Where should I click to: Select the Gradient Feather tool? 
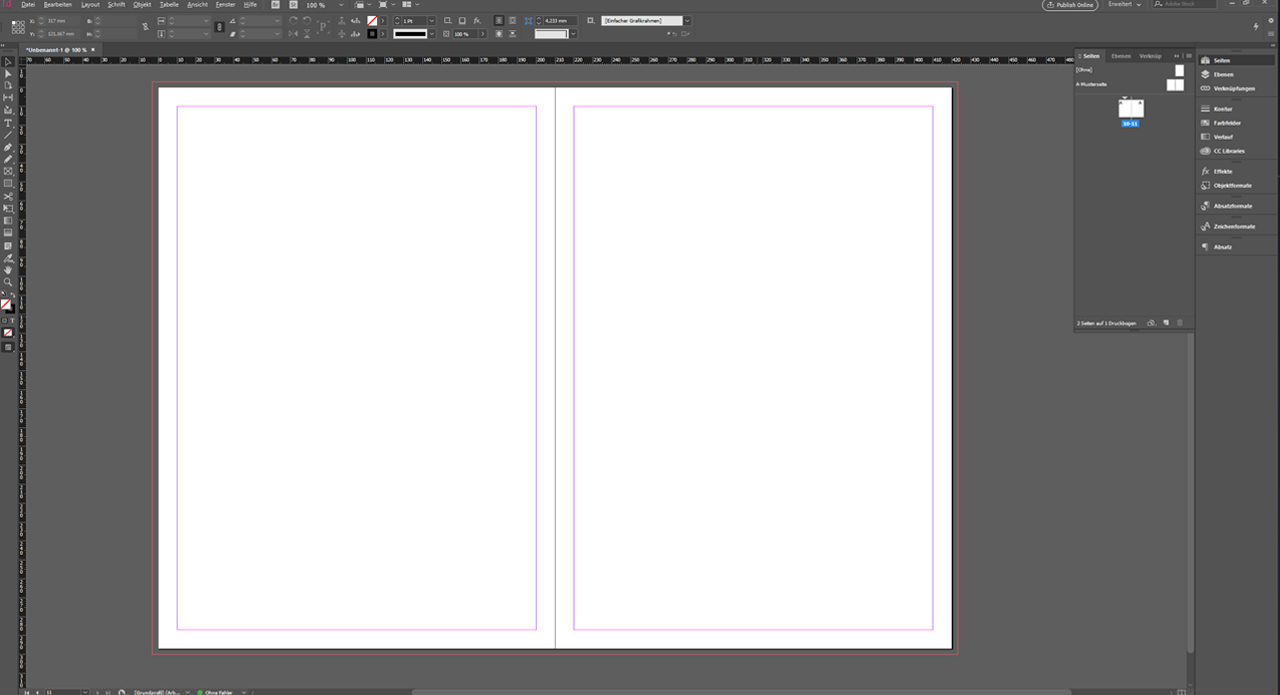(8, 232)
